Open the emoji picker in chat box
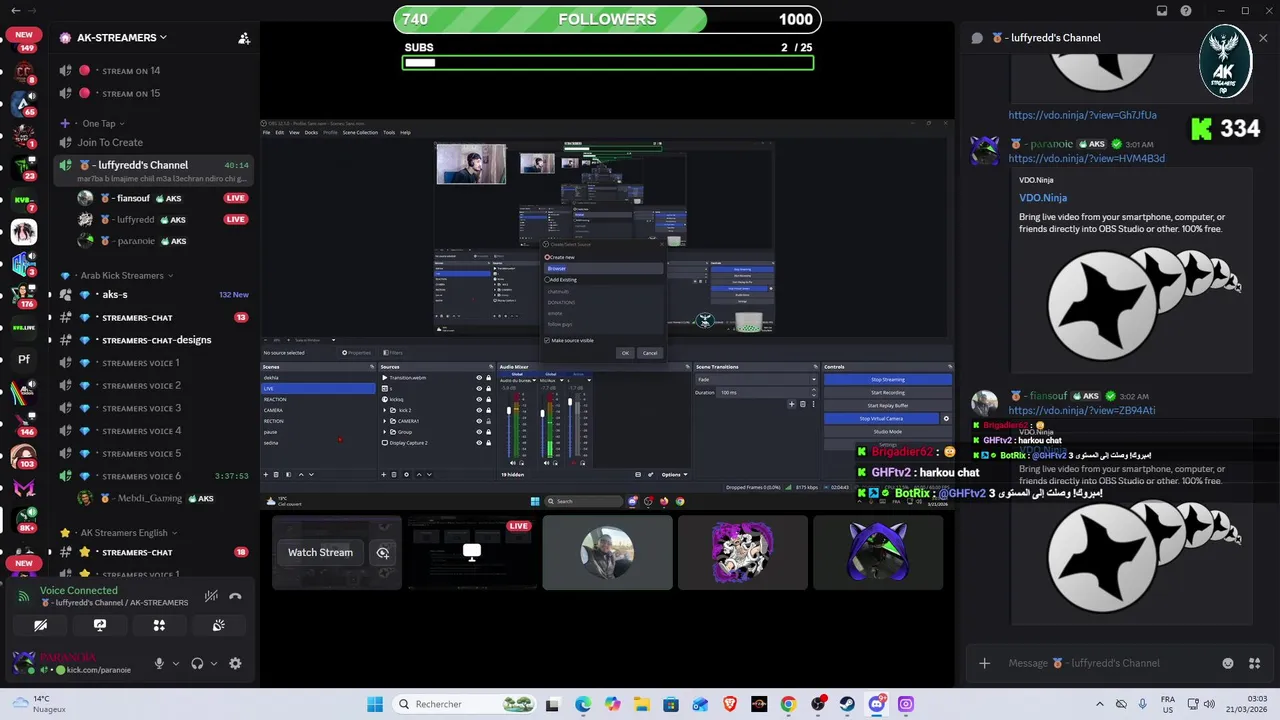Screen dimensions: 1280x720 coord(1228,663)
